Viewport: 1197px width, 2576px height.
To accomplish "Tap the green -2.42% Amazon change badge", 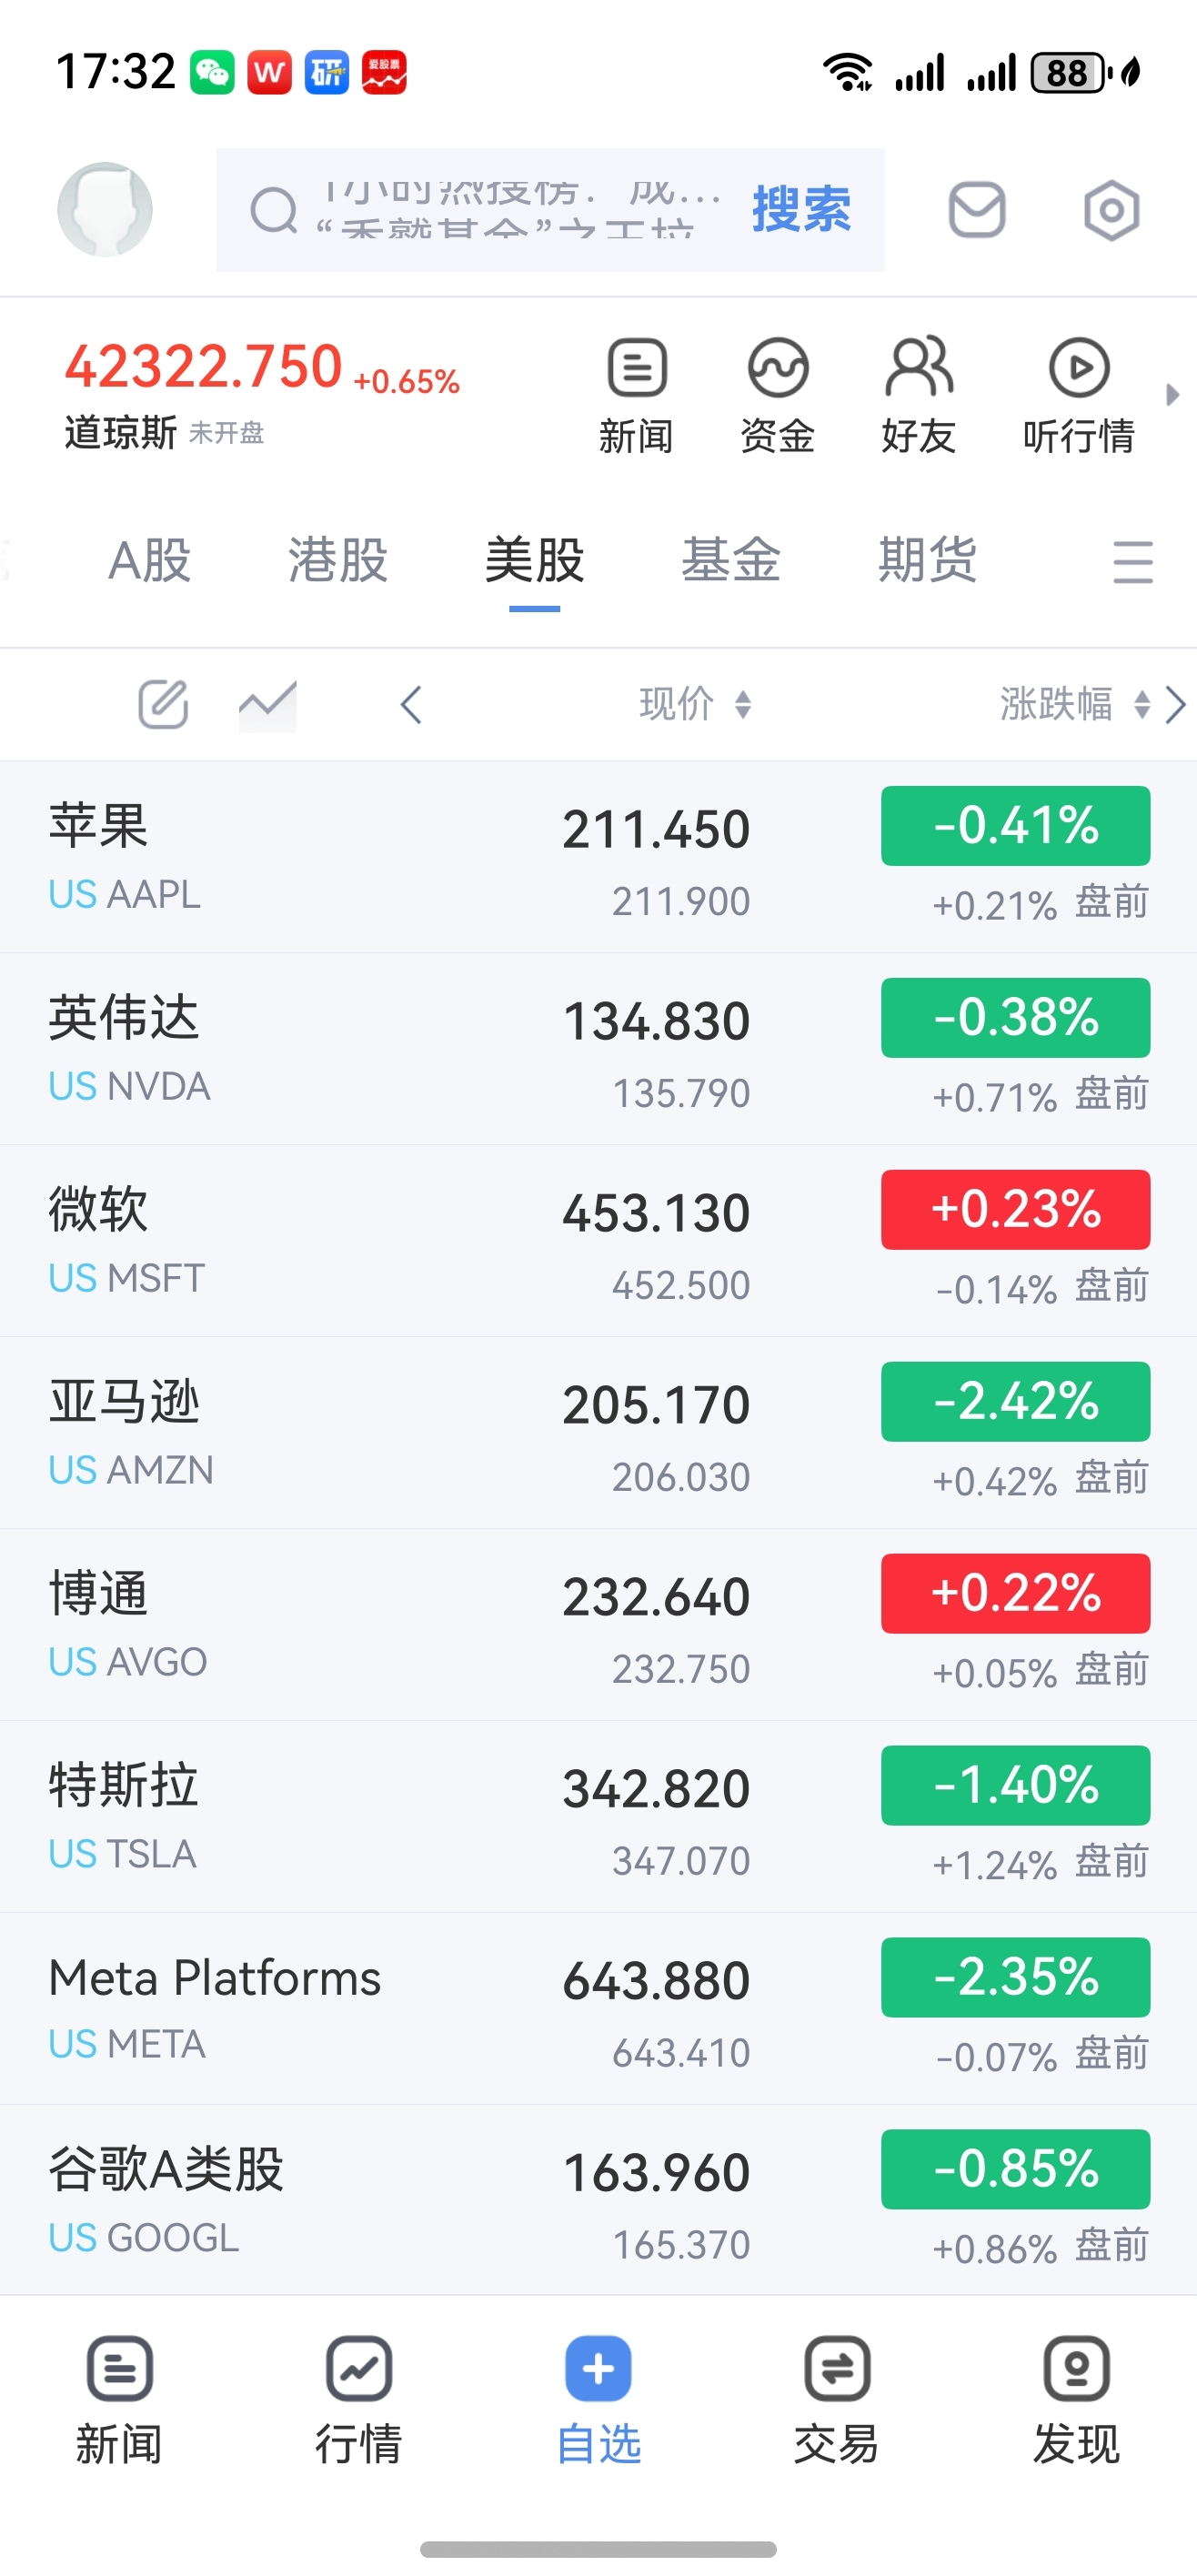I will [1015, 1401].
